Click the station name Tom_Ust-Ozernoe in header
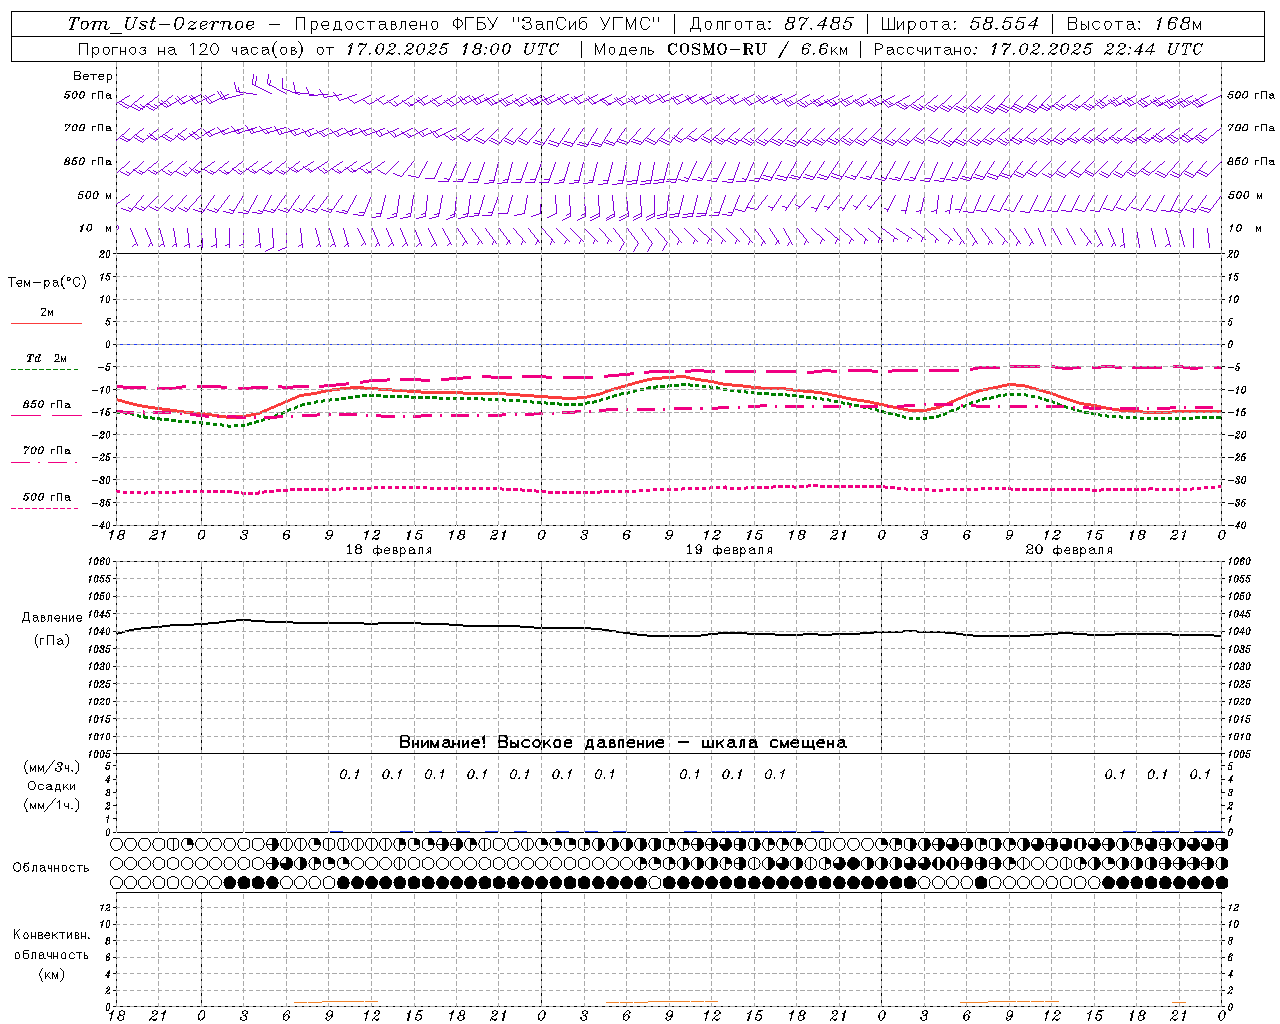The height and width of the screenshot is (1024, 1280). pyautogui.click(x=161, y=24)
